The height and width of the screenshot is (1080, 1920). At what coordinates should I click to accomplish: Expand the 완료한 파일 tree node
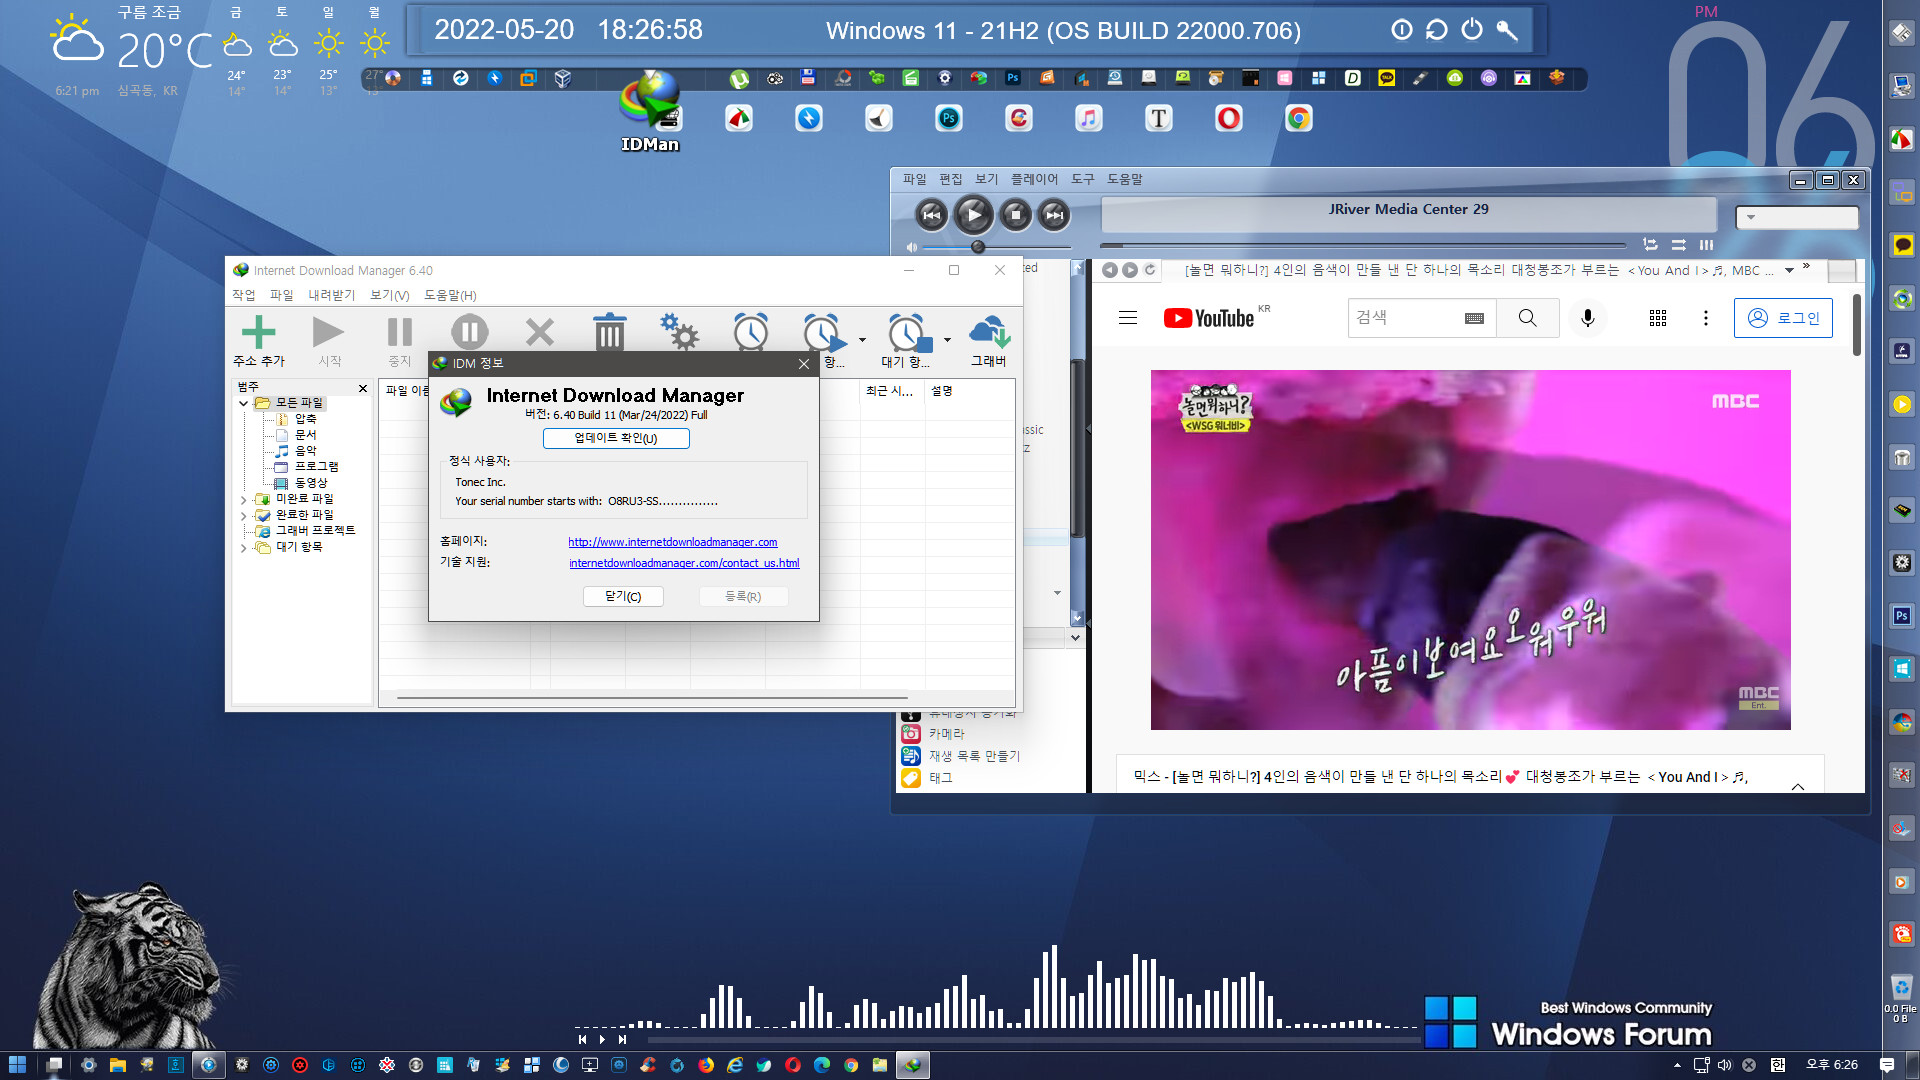click(243, 515)
